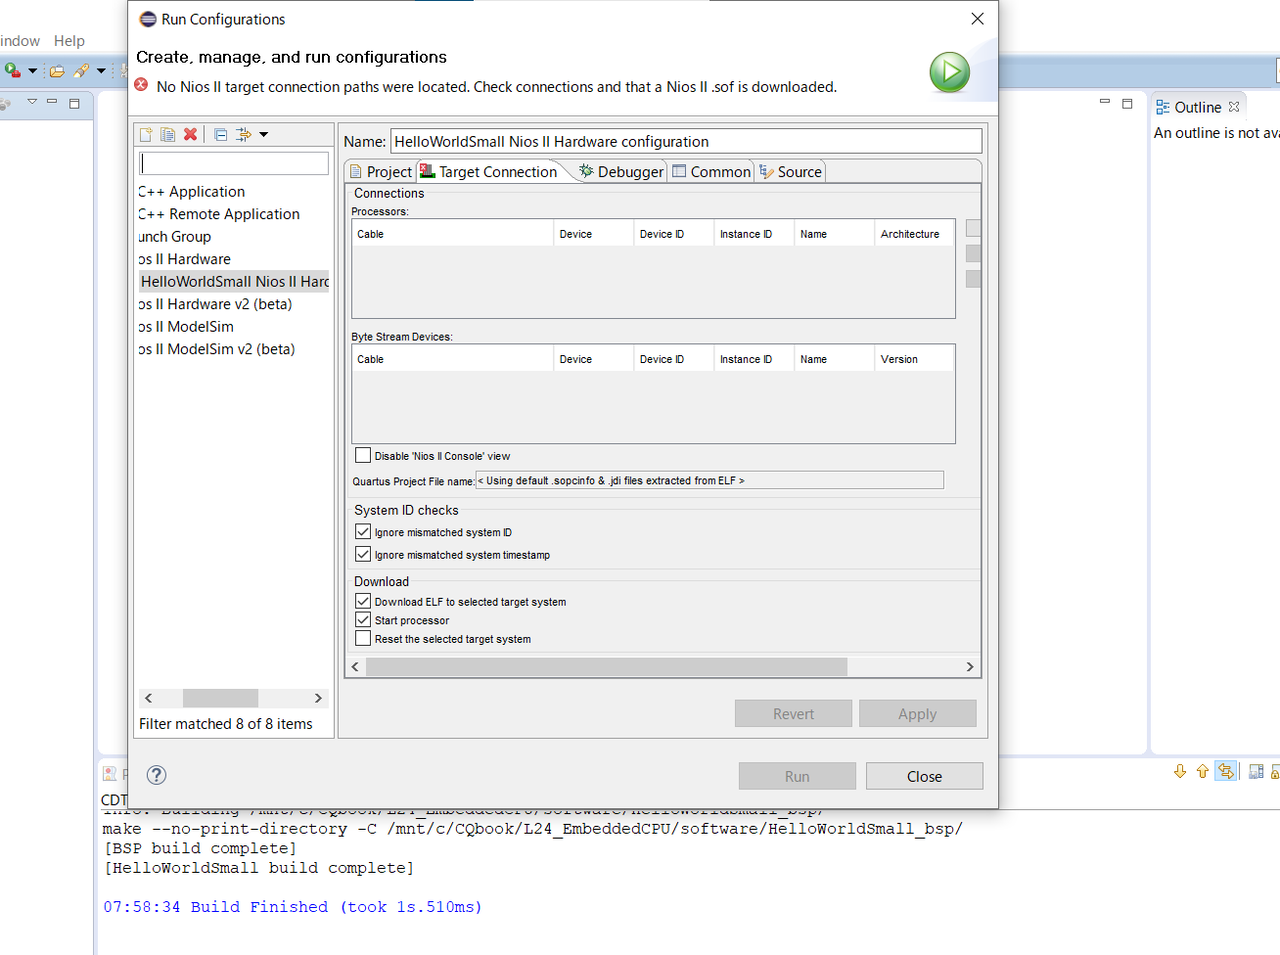1280x955 pixels.
Task: Select Nios II Hardware v2 (beta) item
Action: coord(216,304)
